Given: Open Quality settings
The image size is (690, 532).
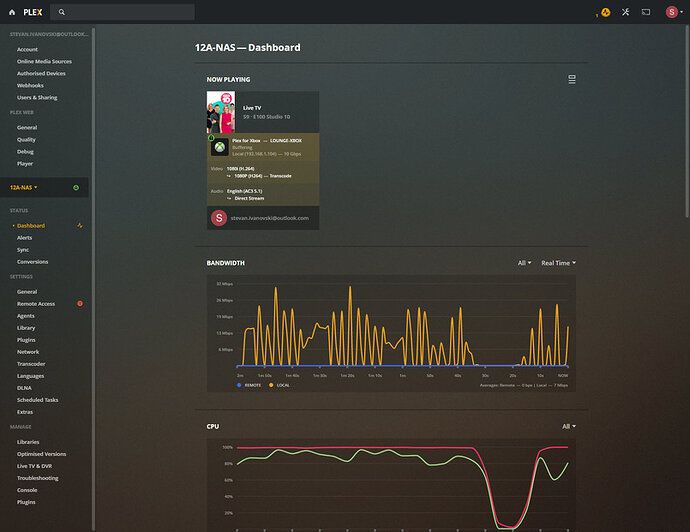Looking at the screenshot, I should pyautogui.click(x=26, y=139).
